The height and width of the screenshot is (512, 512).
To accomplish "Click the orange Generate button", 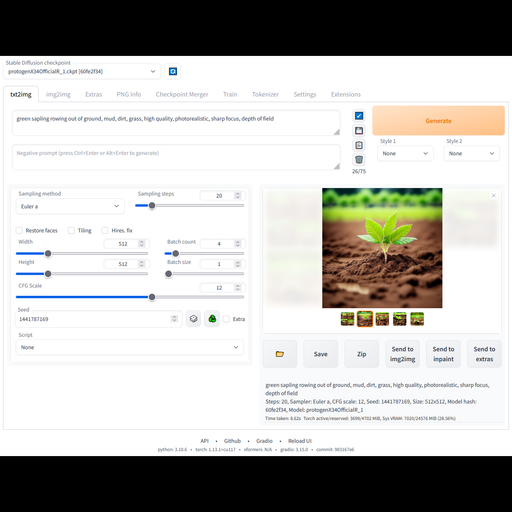I will pos(438,121).
